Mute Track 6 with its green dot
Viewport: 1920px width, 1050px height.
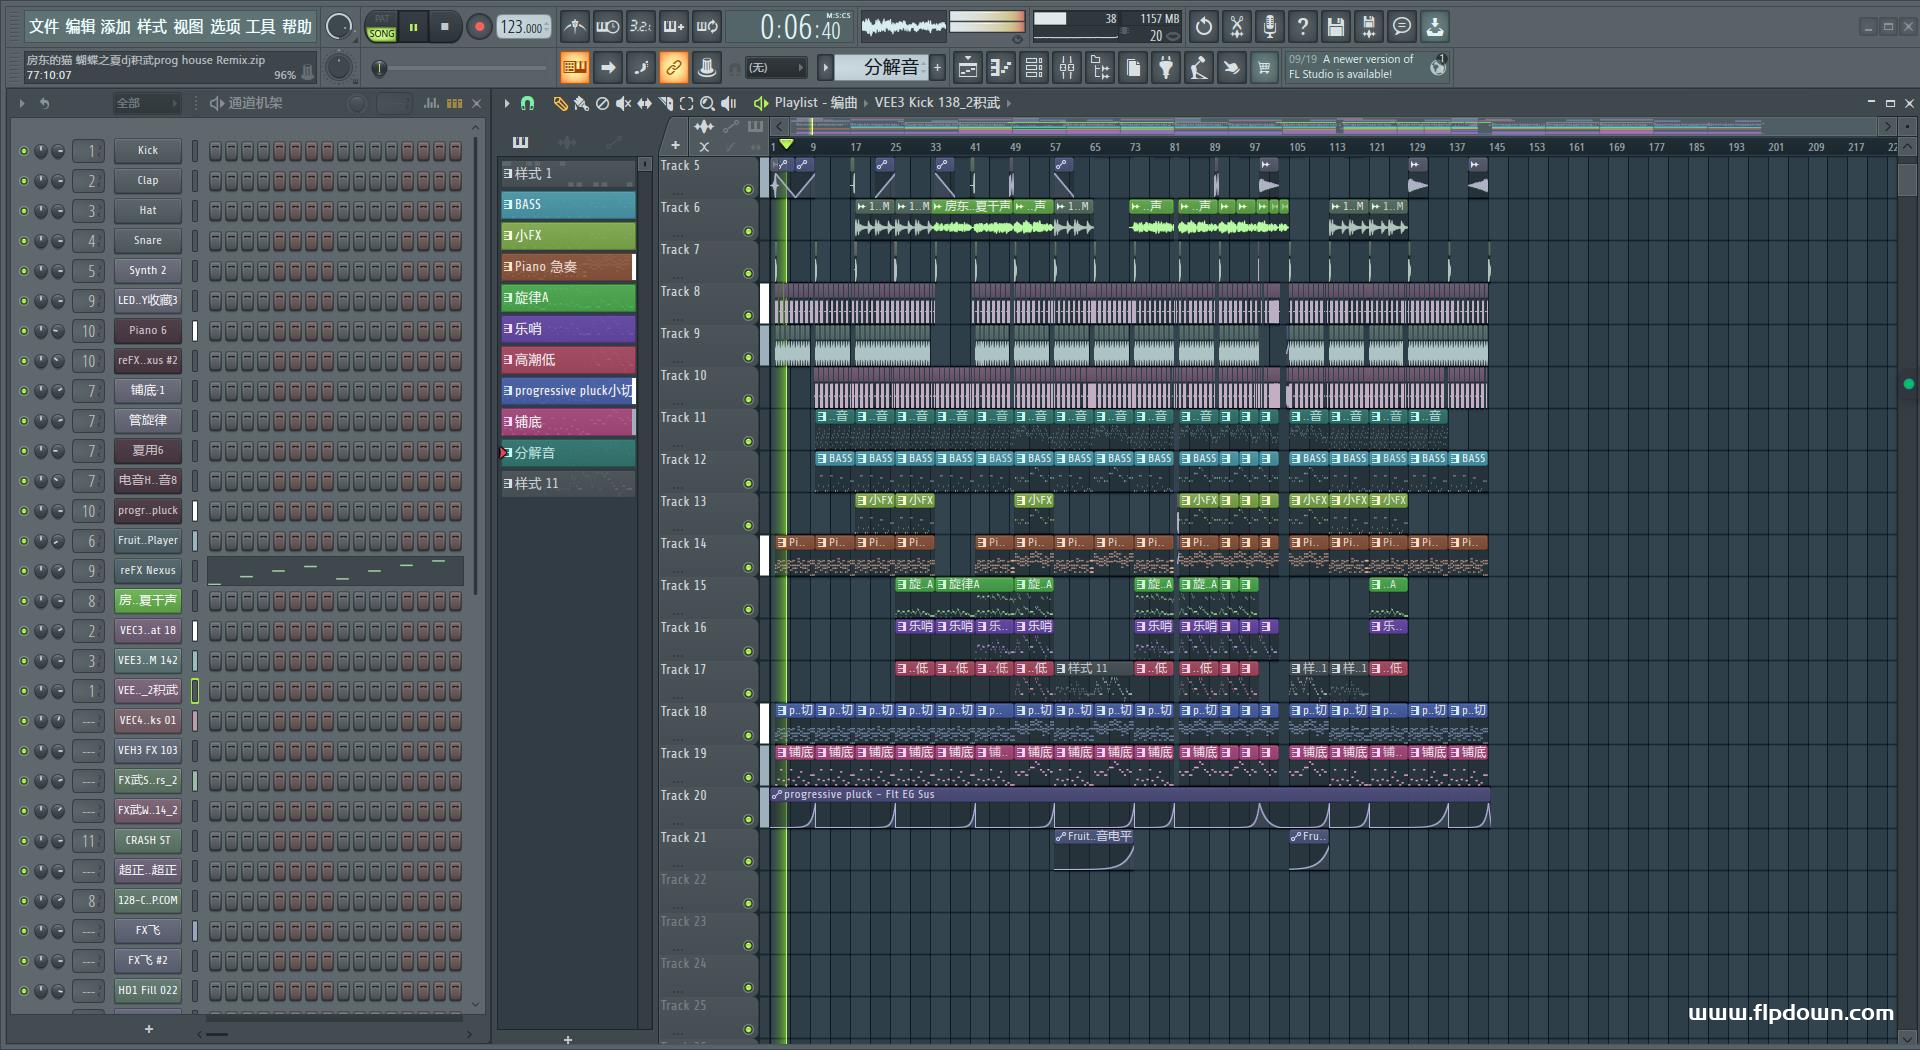pyautogui.click(x=748, y=231)
